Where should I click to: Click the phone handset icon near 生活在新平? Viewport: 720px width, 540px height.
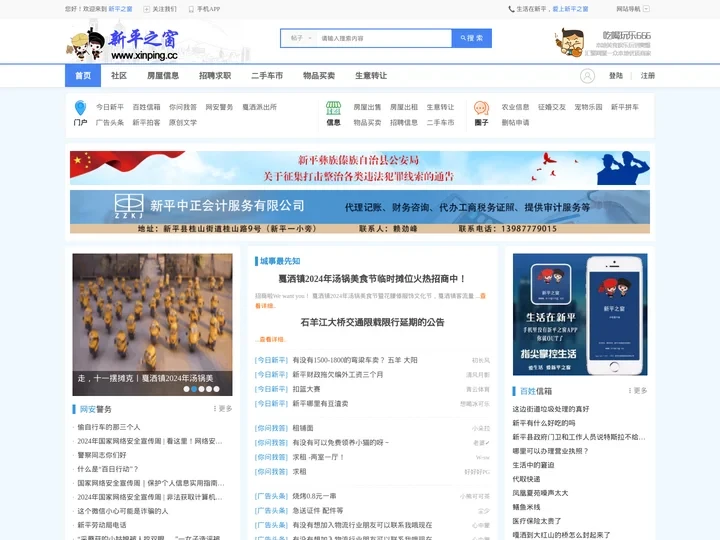pos(511,9)
